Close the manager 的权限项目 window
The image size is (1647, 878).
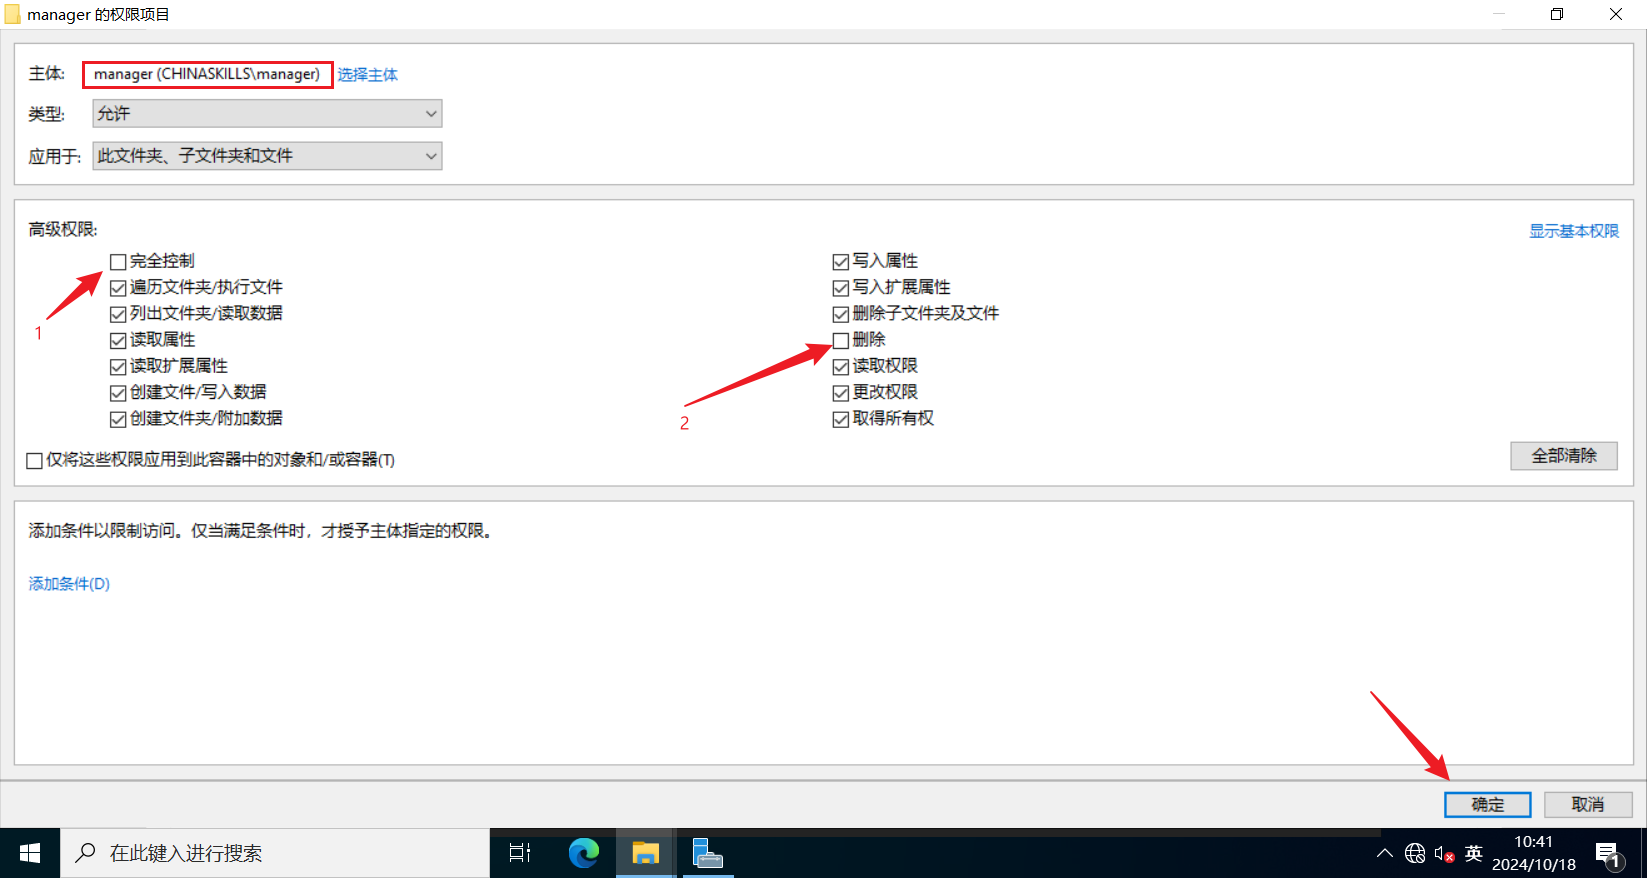1616,14
